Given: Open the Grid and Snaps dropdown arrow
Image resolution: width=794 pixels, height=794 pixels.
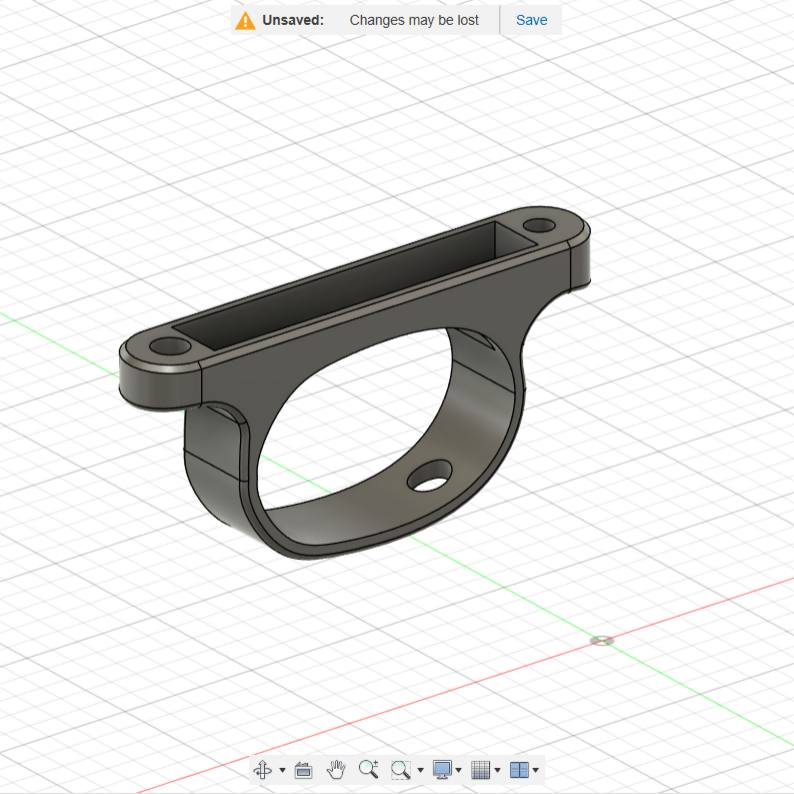Looking at the screenshot, I should (497, 770).
